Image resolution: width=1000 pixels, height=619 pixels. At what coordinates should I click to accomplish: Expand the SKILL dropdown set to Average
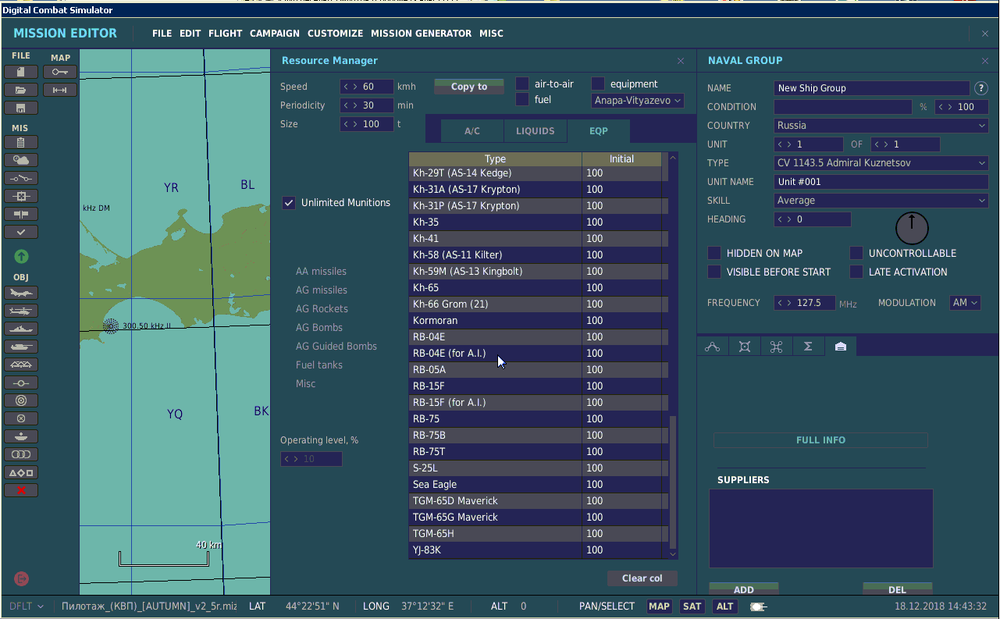tap(881, 201)
